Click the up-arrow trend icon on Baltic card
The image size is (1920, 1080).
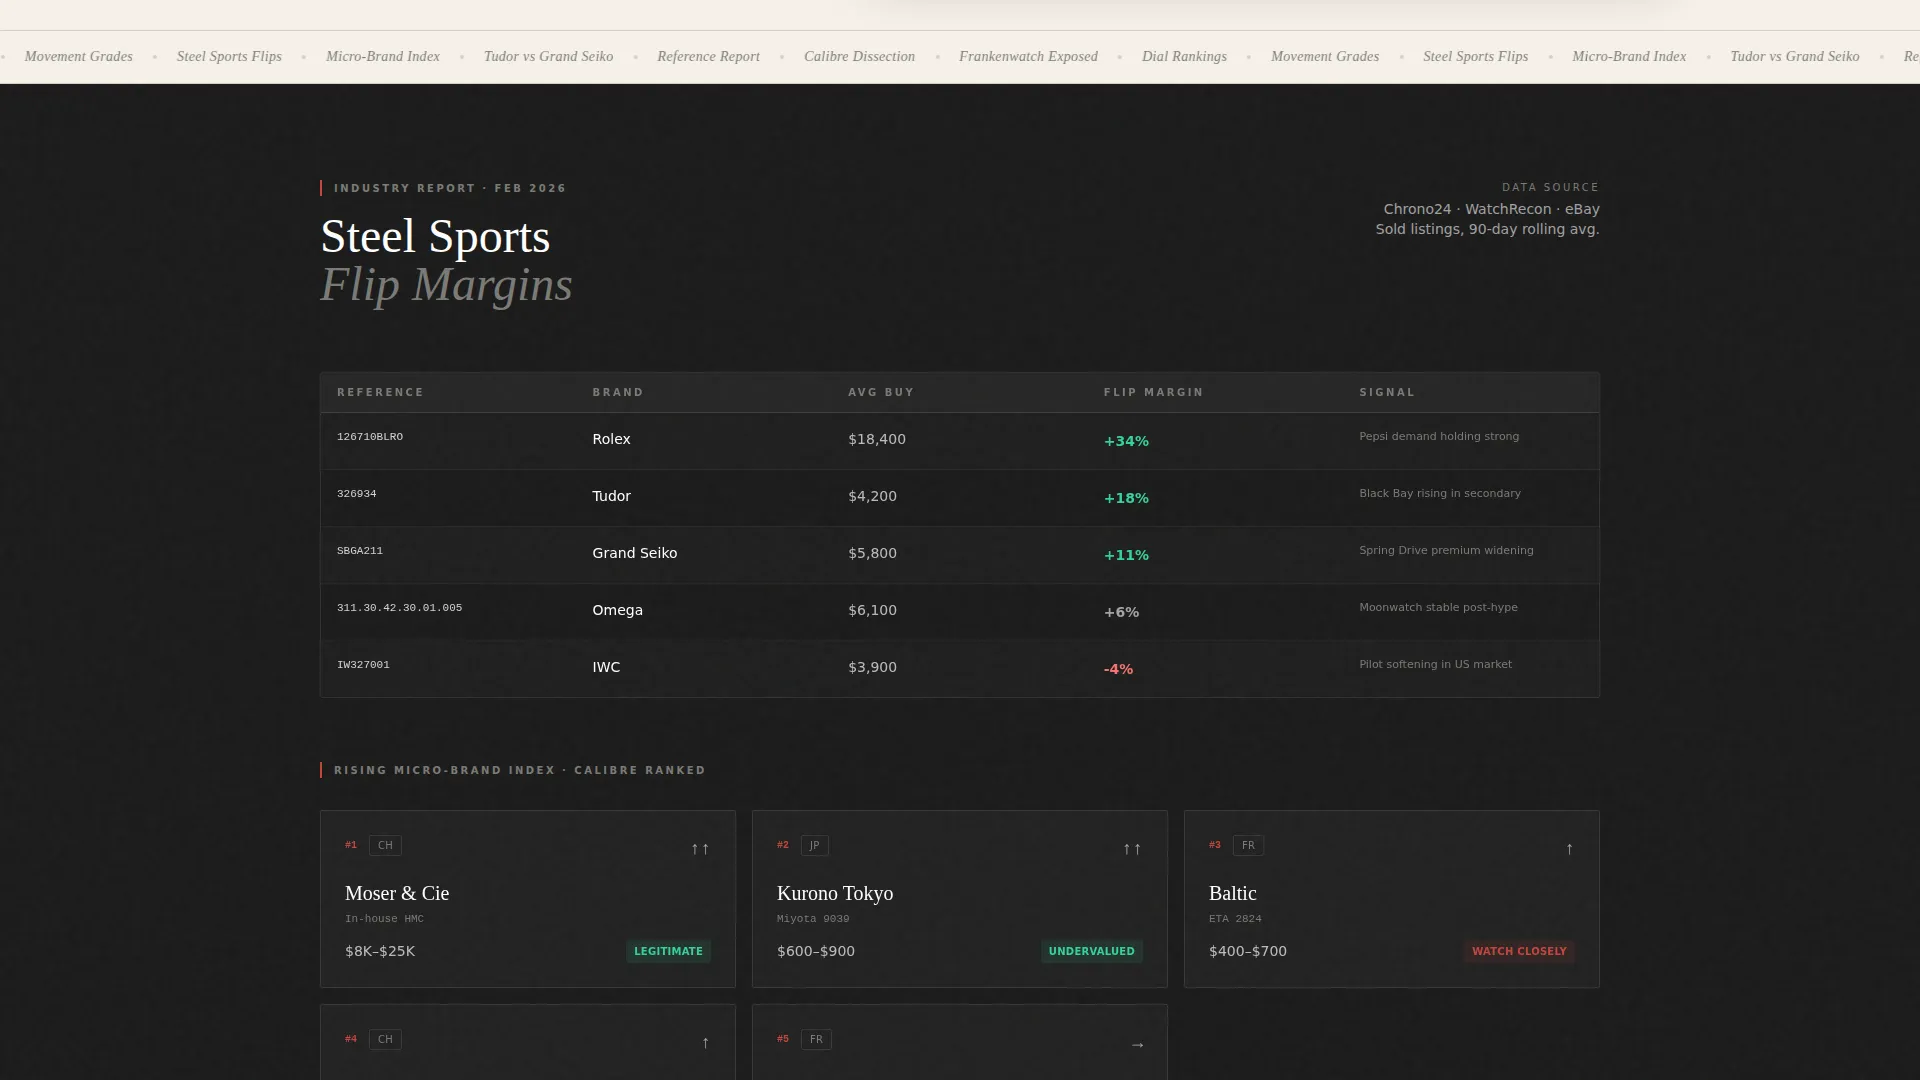1569,849
